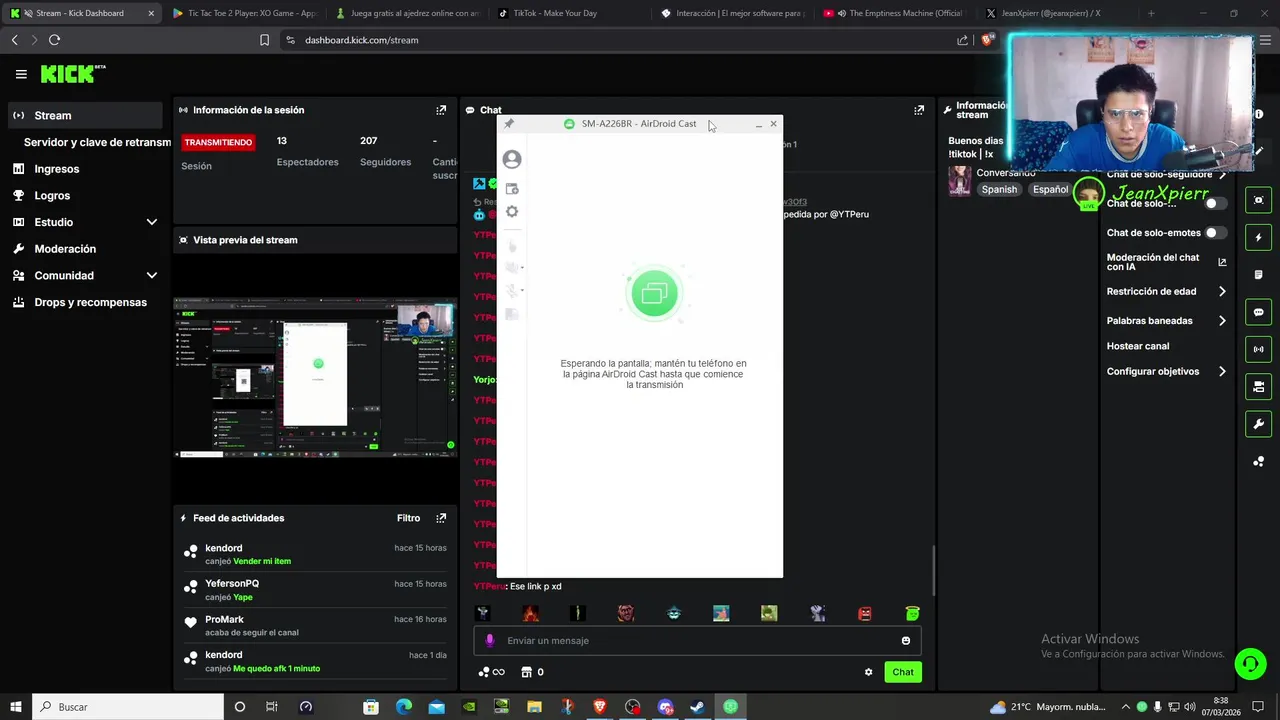Switch to The Emptiness Machine tab
The height and width of the screenshot is (720, 1280).
pyautogui.click(x=893, y=13)
